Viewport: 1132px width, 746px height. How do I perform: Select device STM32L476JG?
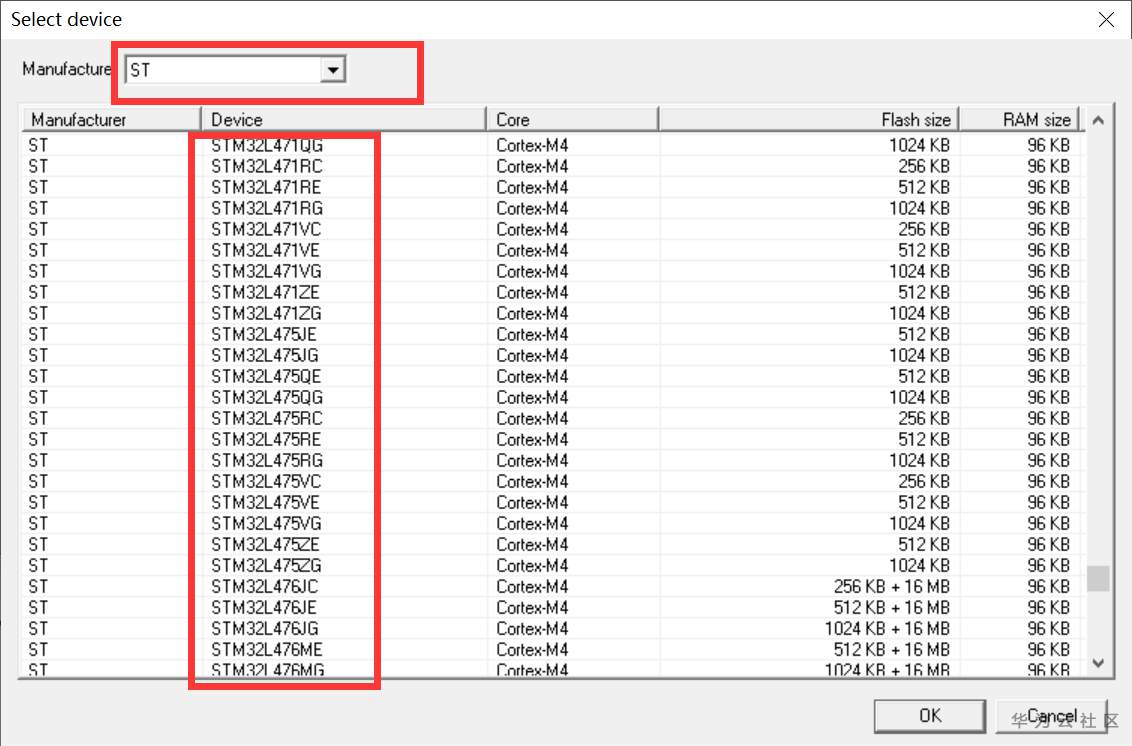point(265,627)
